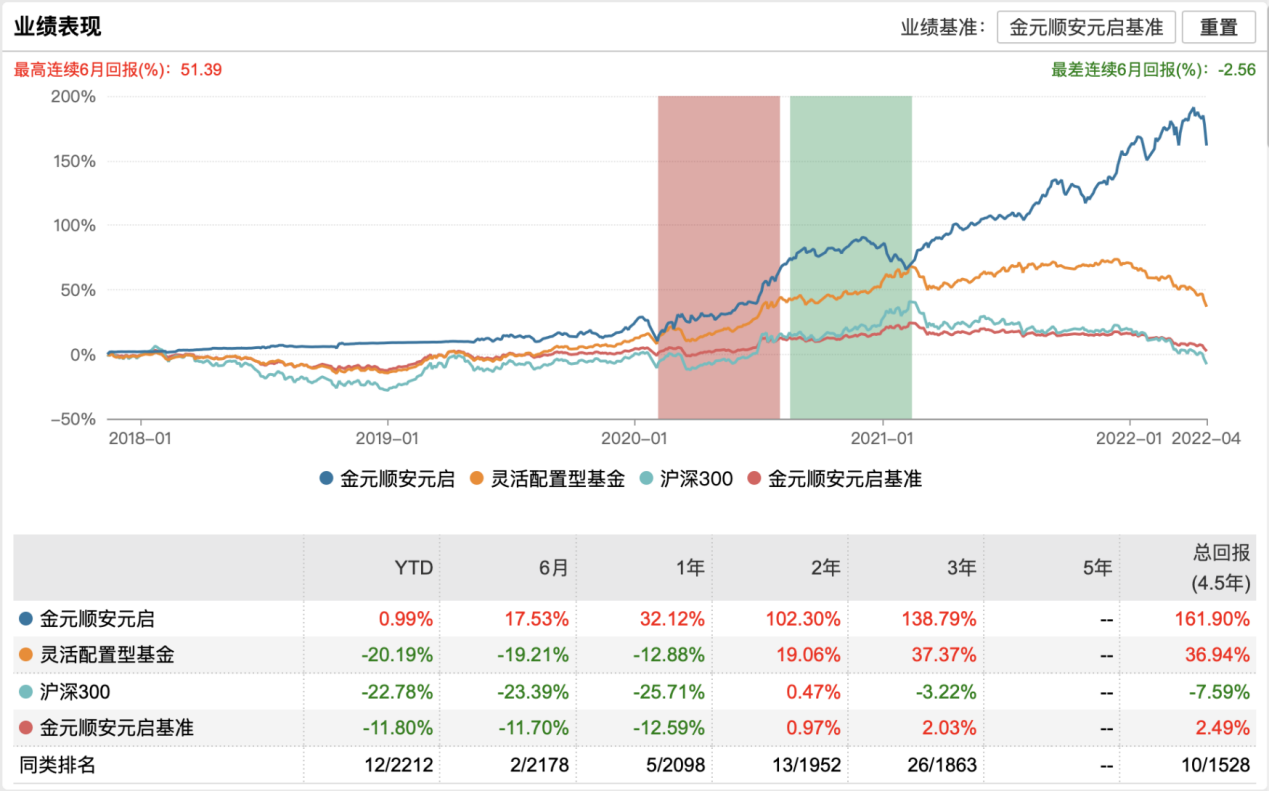This screenshot has width=1269, height=791.
Task: Select the YTD column header
Action: click(x=414, y=568)
